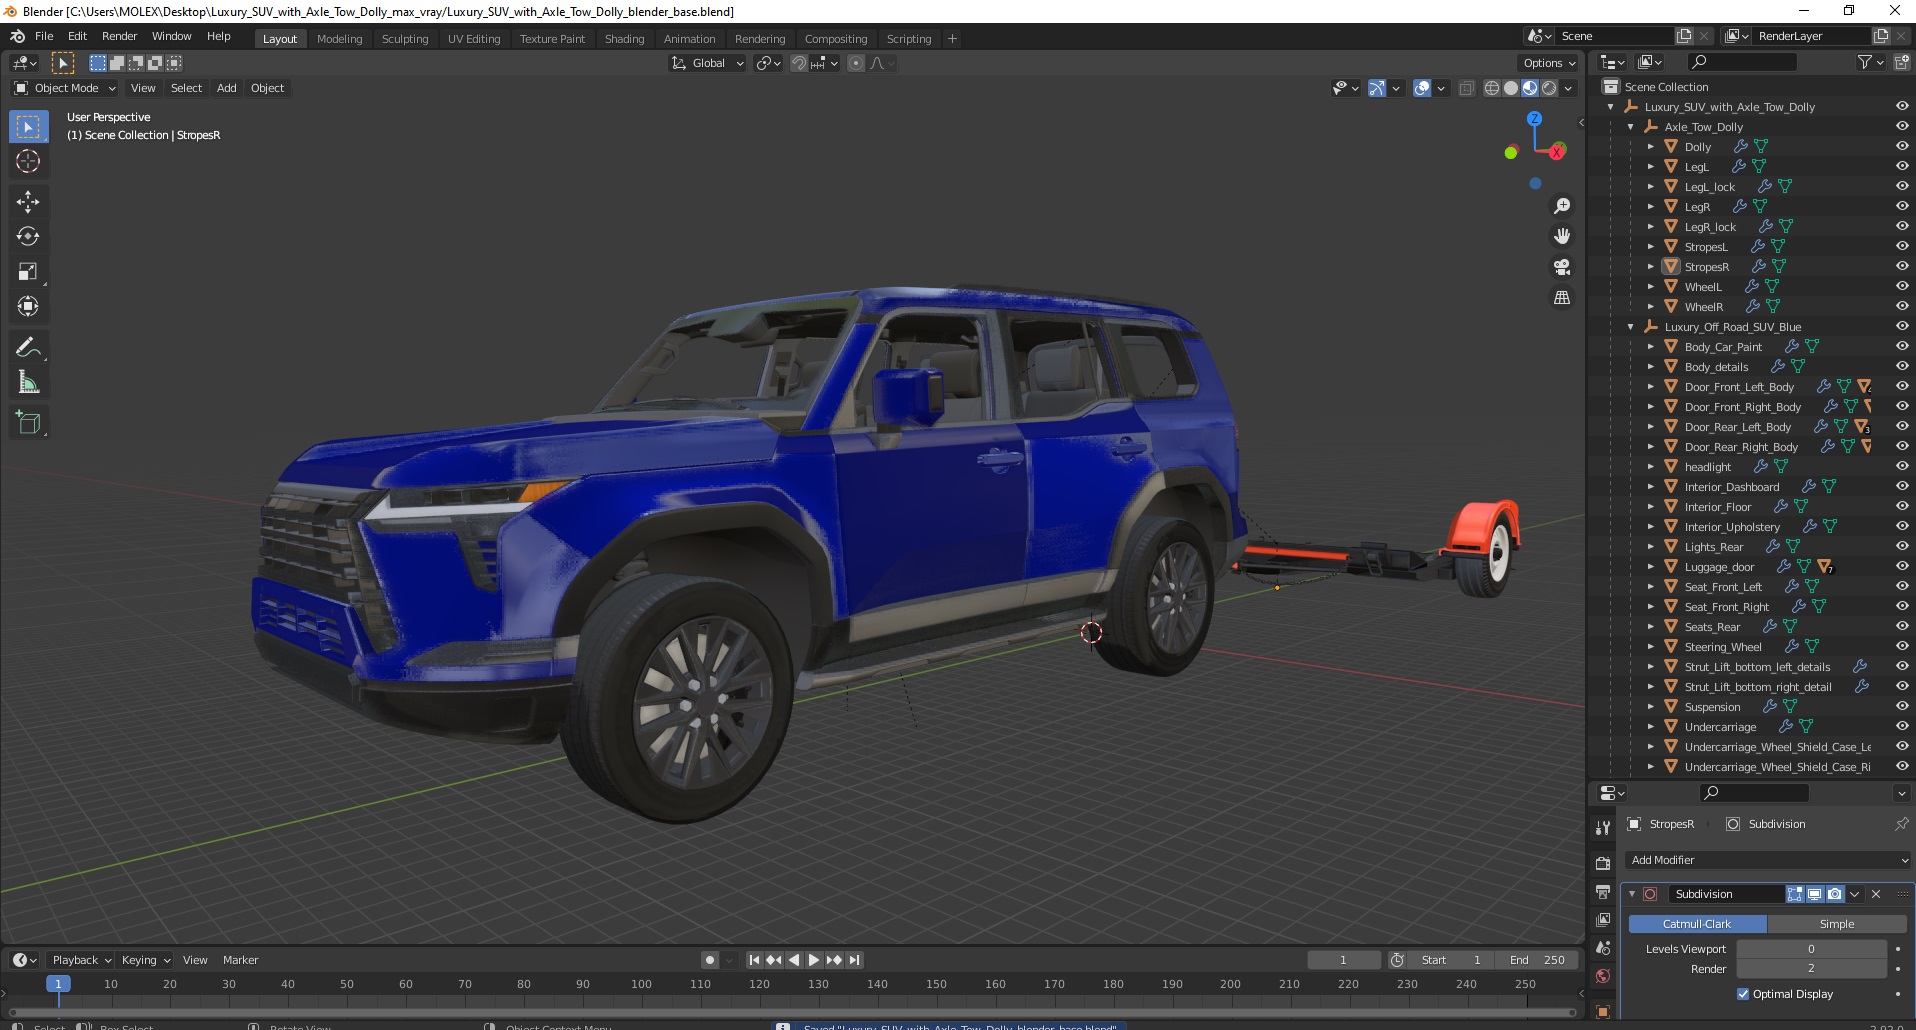Open the Output properties tab icon

pyautogui.click(x=1603, y=891)
